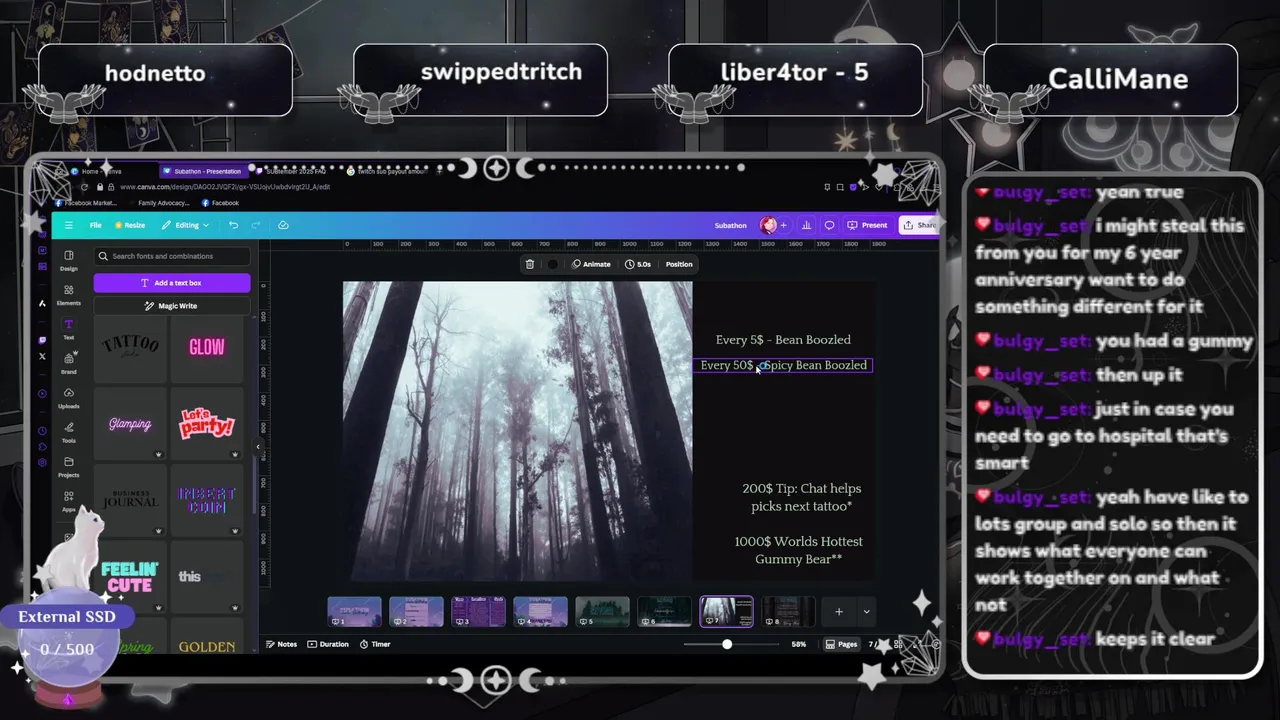The height and width of the screenshot is (720, 1280).
Task: Focus the Search fonts and combinations field
Action: [172, 256]
